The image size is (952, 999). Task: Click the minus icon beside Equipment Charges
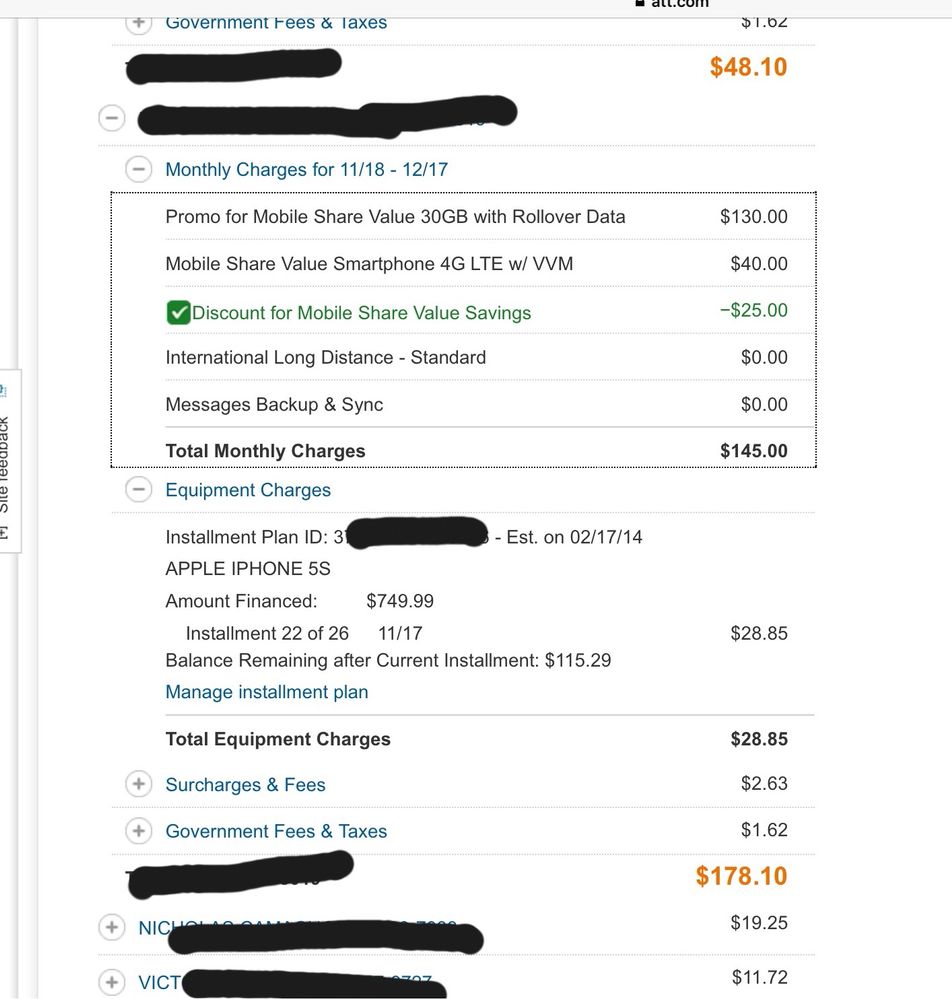click(x=139, y=490)
